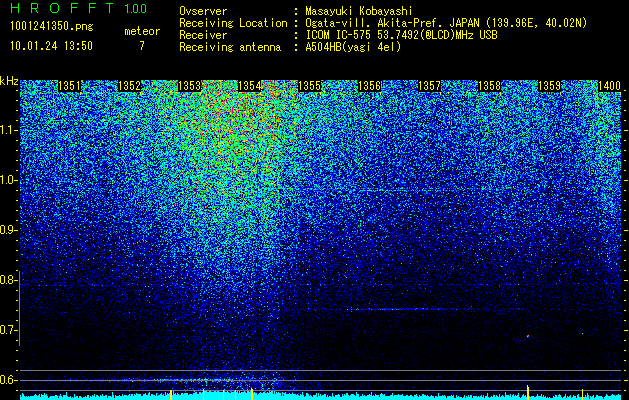Click the date 10.01.24 13:50
Image resolution: width=629 pixels, height=400 pixels.
(51, 46)
